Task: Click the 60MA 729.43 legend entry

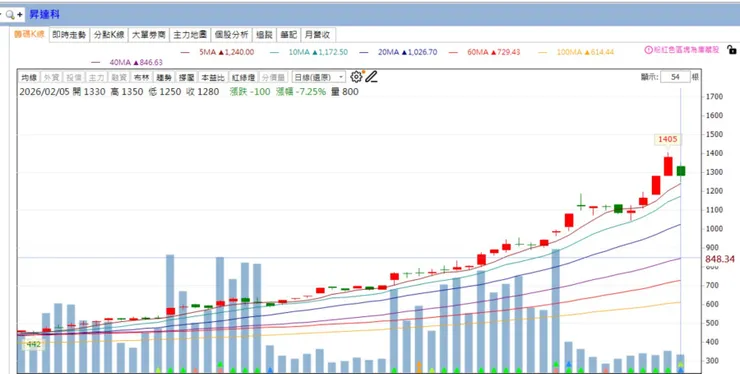Action: (x=484, y=52)
